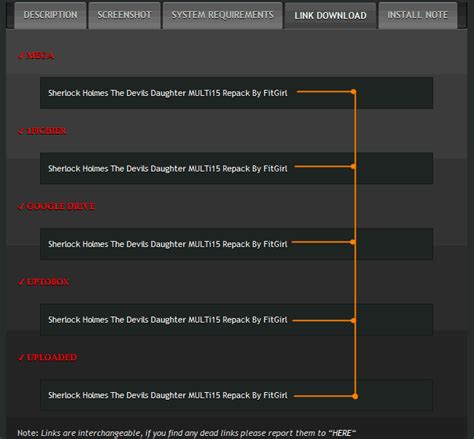Viewport: 474px width, 439px height.
Task: Open the FitGirl repack link under MEGA
Action: pyautogui.click(x=168, y=93)
